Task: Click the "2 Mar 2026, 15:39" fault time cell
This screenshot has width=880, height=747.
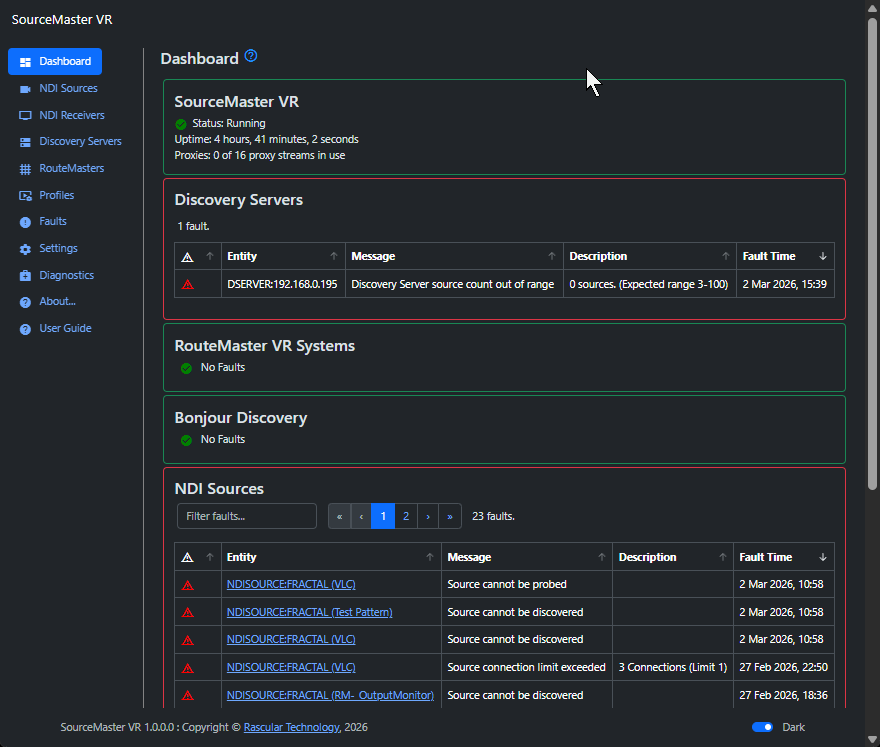Action: (x=785, y=285)
